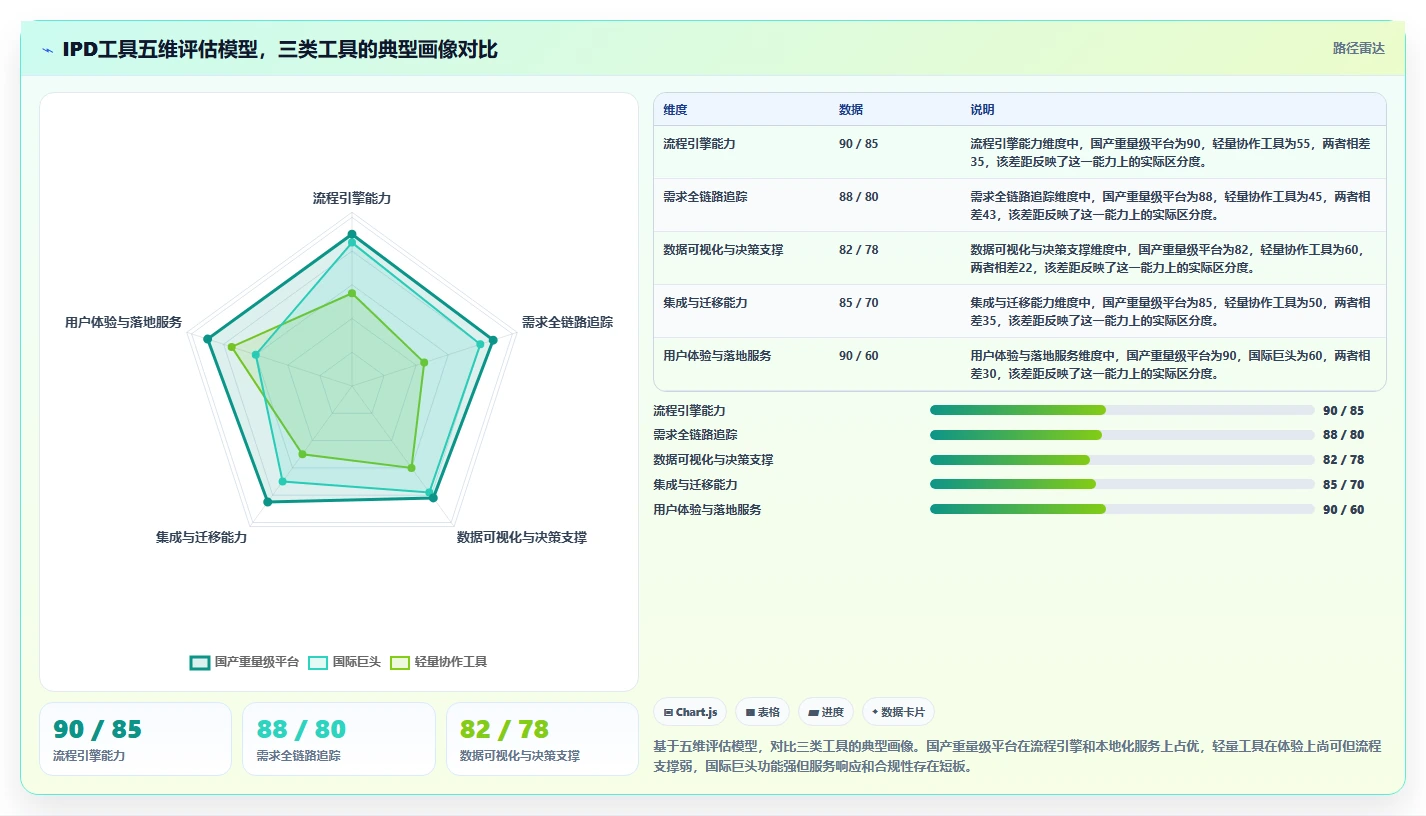
Task: Click radar axis label 集成与迁移能力
Action: 201,537
